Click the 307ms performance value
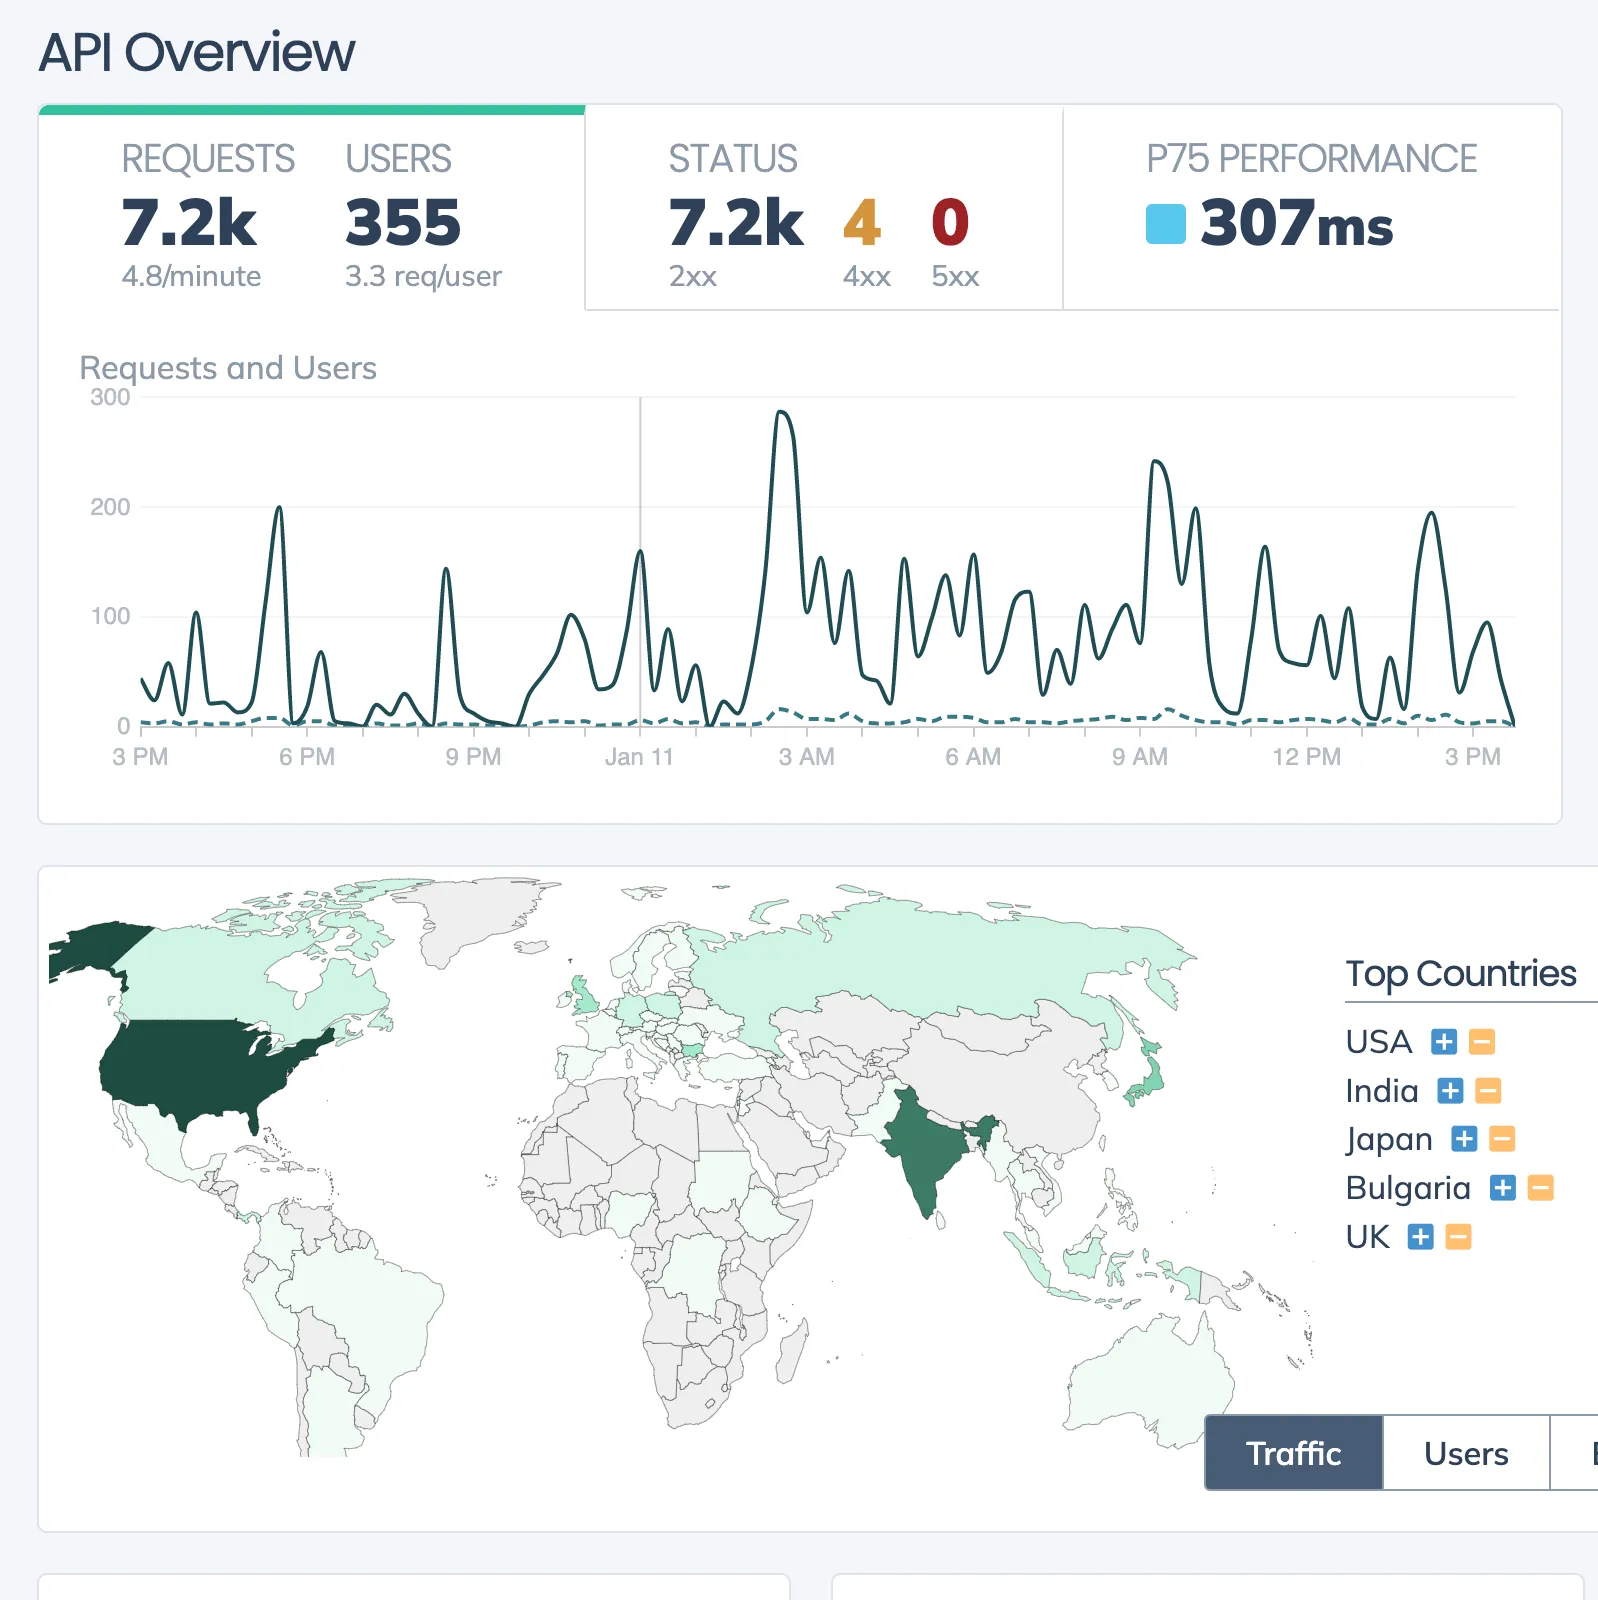The height and width of the screenshot is (1600, 1598). click(1297, 222)
